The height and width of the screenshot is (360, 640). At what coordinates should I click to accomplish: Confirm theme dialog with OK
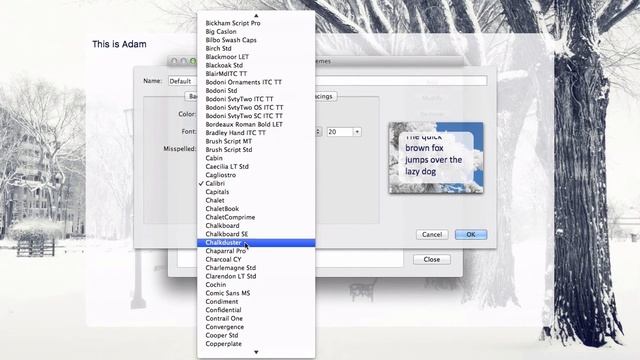(471, 235)
